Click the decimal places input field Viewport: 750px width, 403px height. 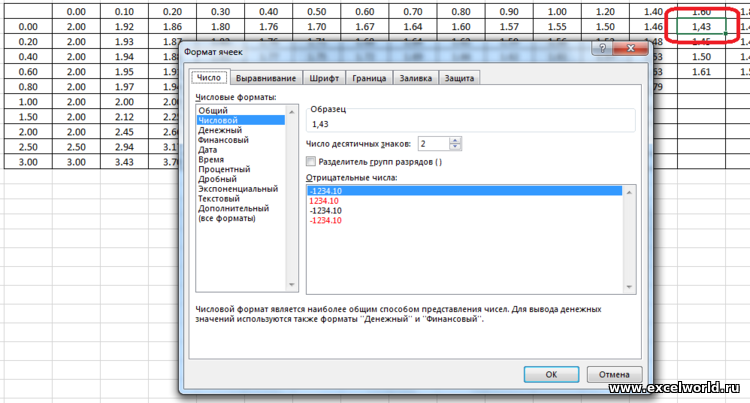click(433, 144)
